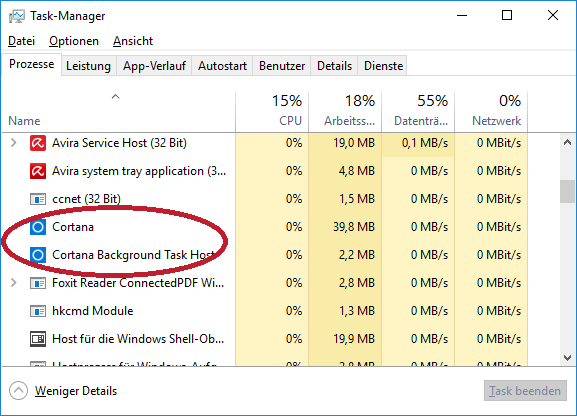Click the hkcmd Module process icon

38,311
